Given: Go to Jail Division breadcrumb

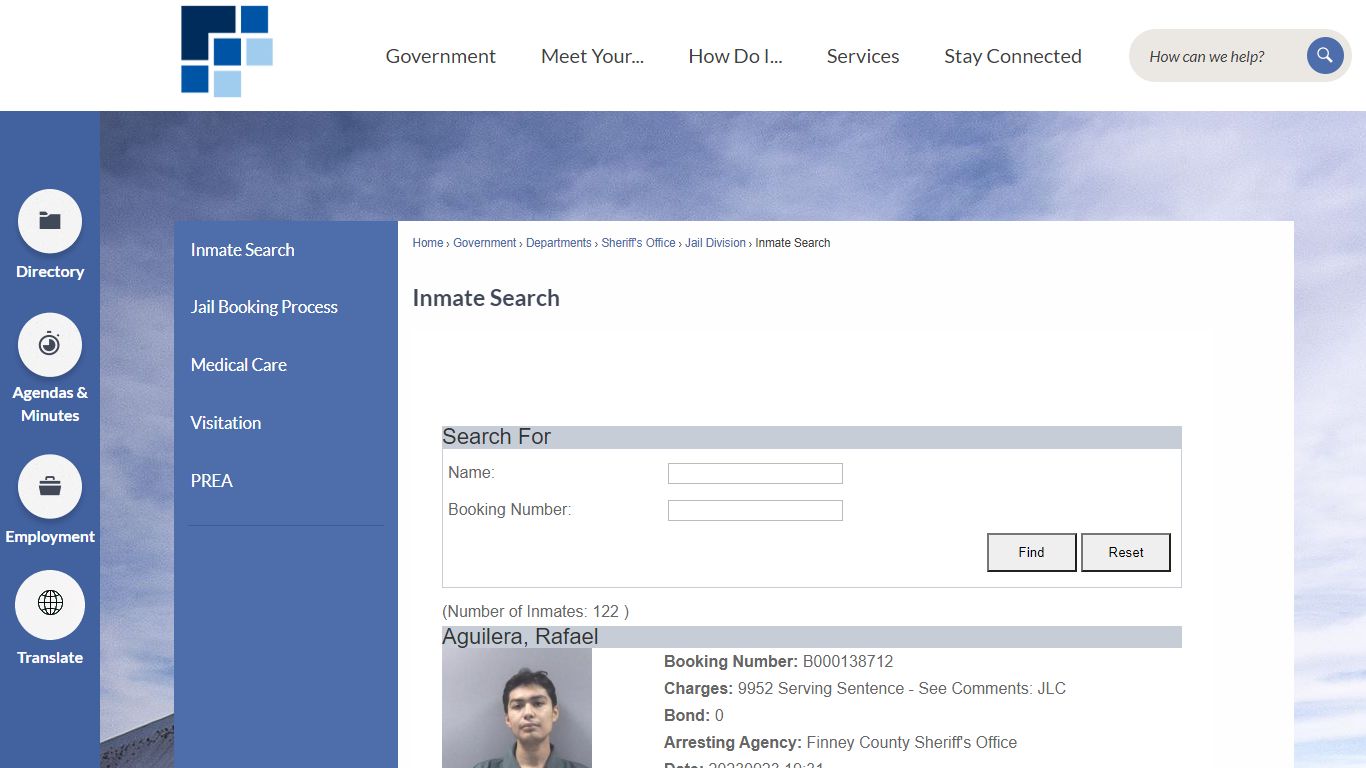Looking at the screenshot, I should pyautogui.click(x=716, y=243).
